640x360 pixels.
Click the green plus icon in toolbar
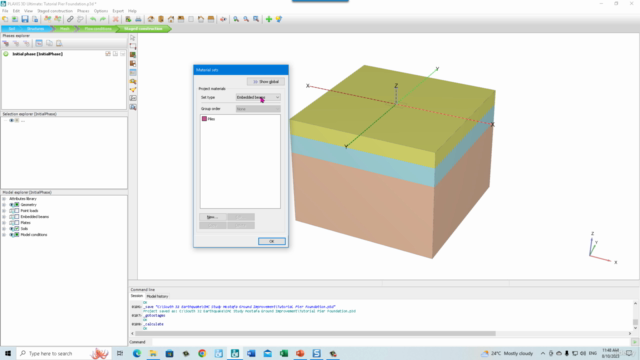269,19
